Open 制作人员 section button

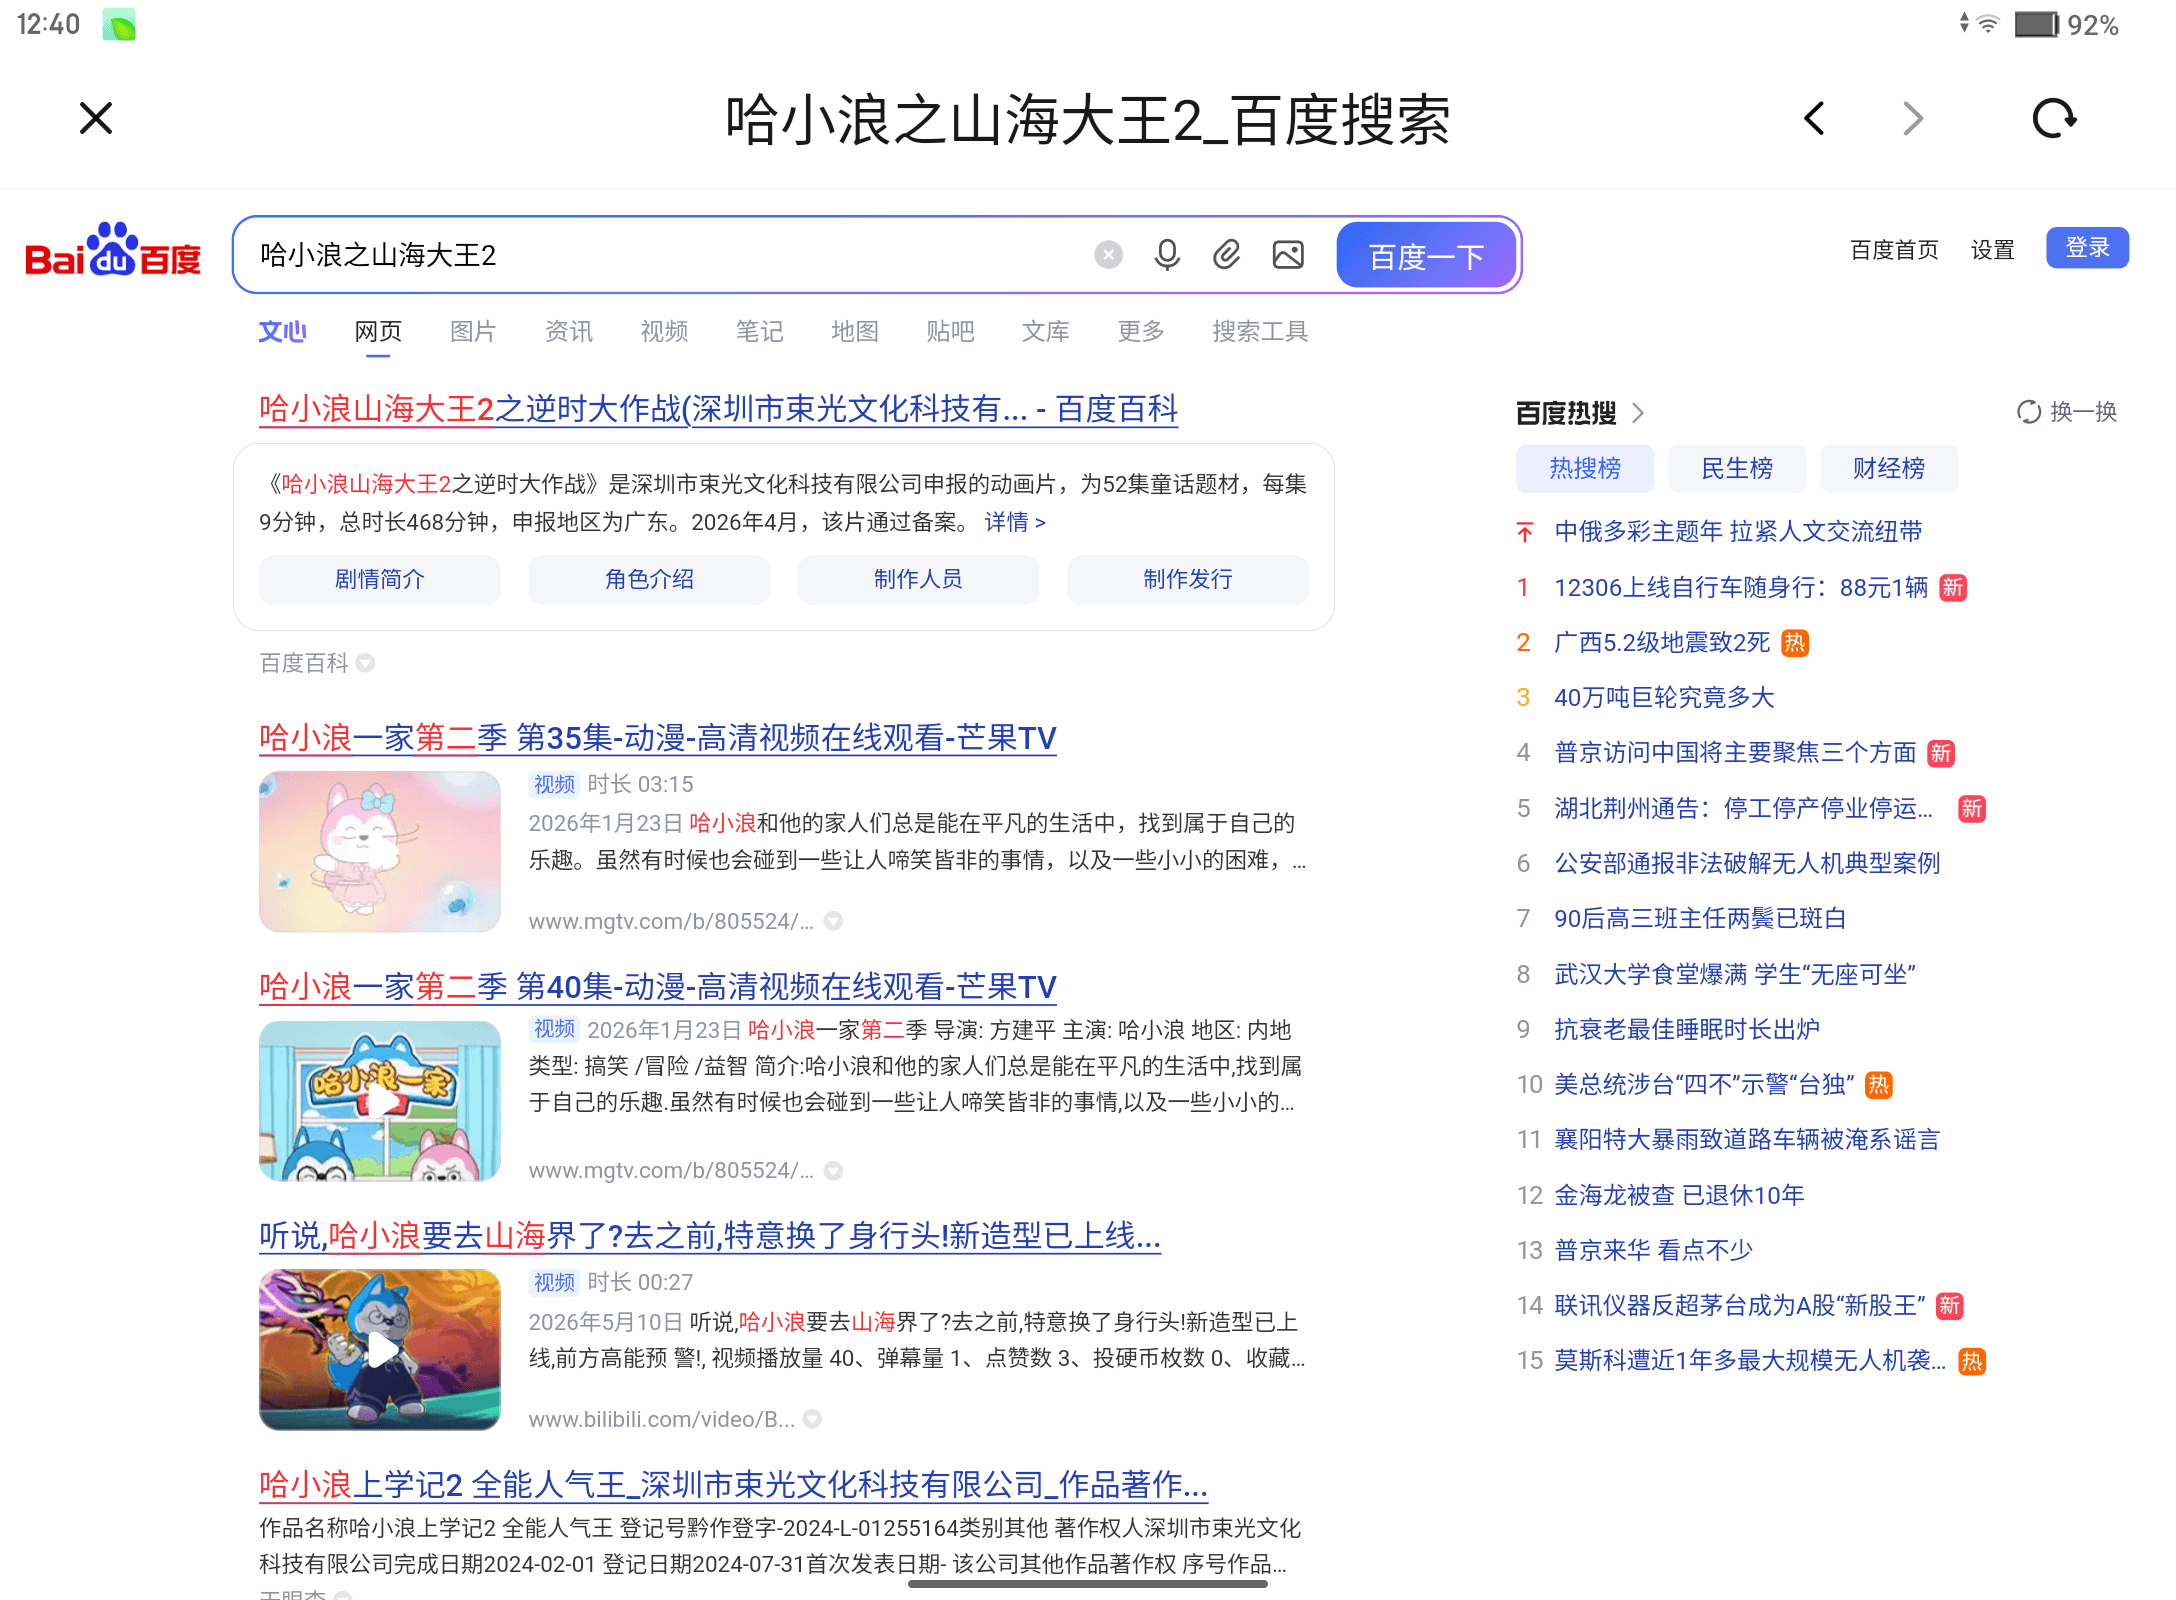(918, 579)
